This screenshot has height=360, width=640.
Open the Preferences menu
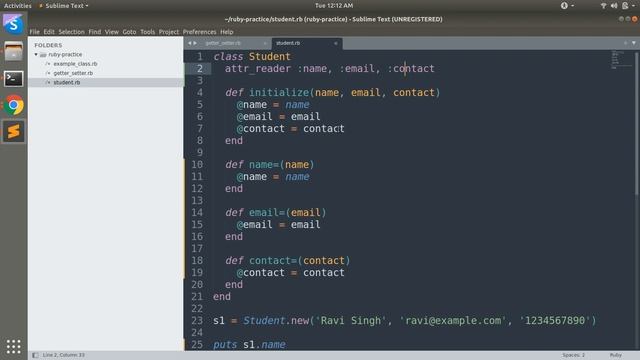(199, 32)
